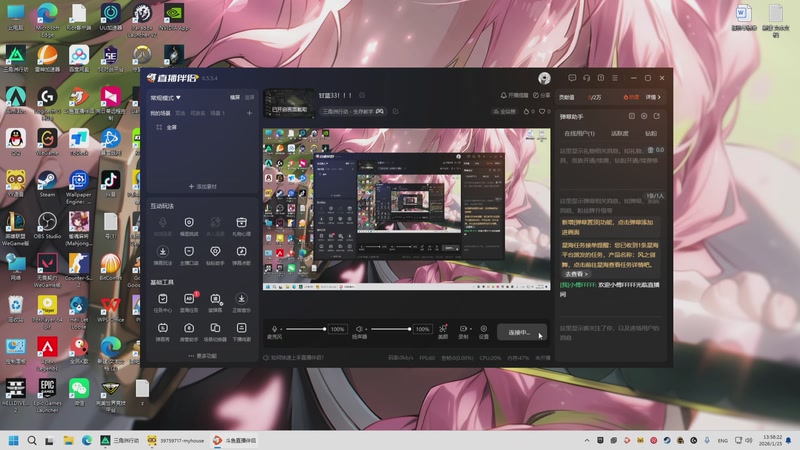Click the user avatar in title bar
Screen dimensions: 800x450
click(544, 78)
